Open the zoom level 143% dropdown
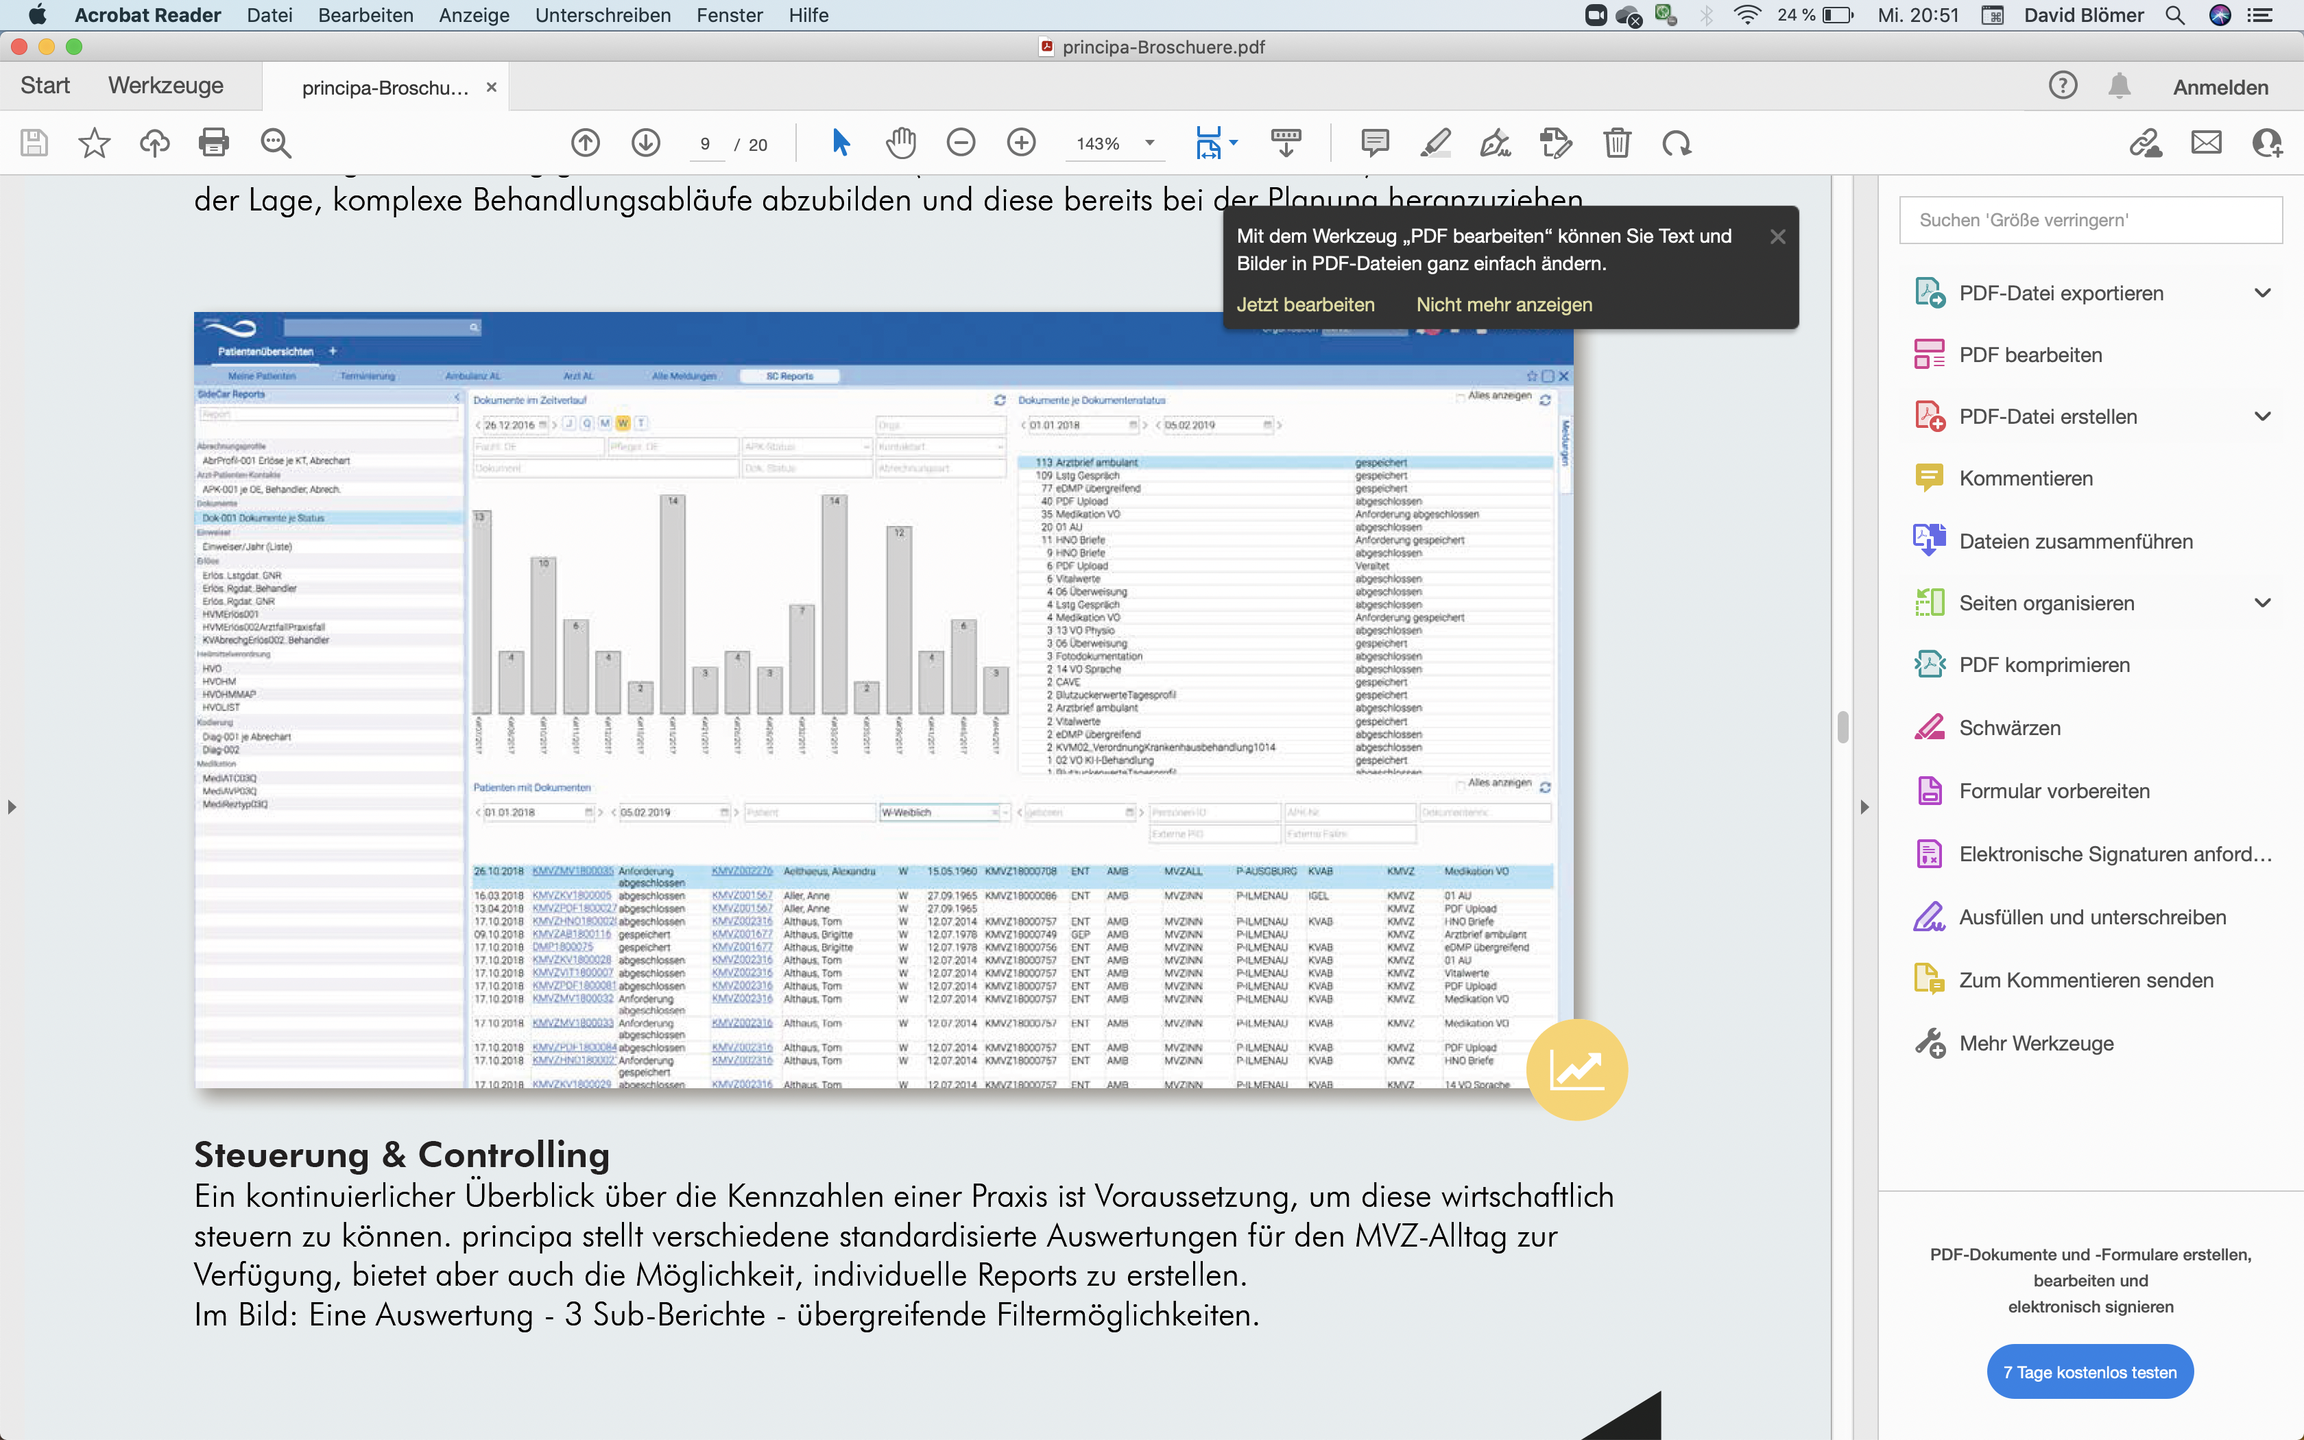This screenshot has width=2304, height=1440. point(1150,143)
